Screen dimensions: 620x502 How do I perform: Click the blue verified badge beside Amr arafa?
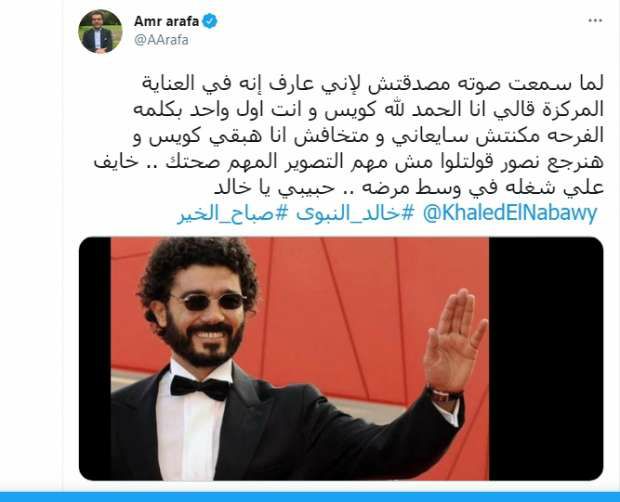[210, 21]
